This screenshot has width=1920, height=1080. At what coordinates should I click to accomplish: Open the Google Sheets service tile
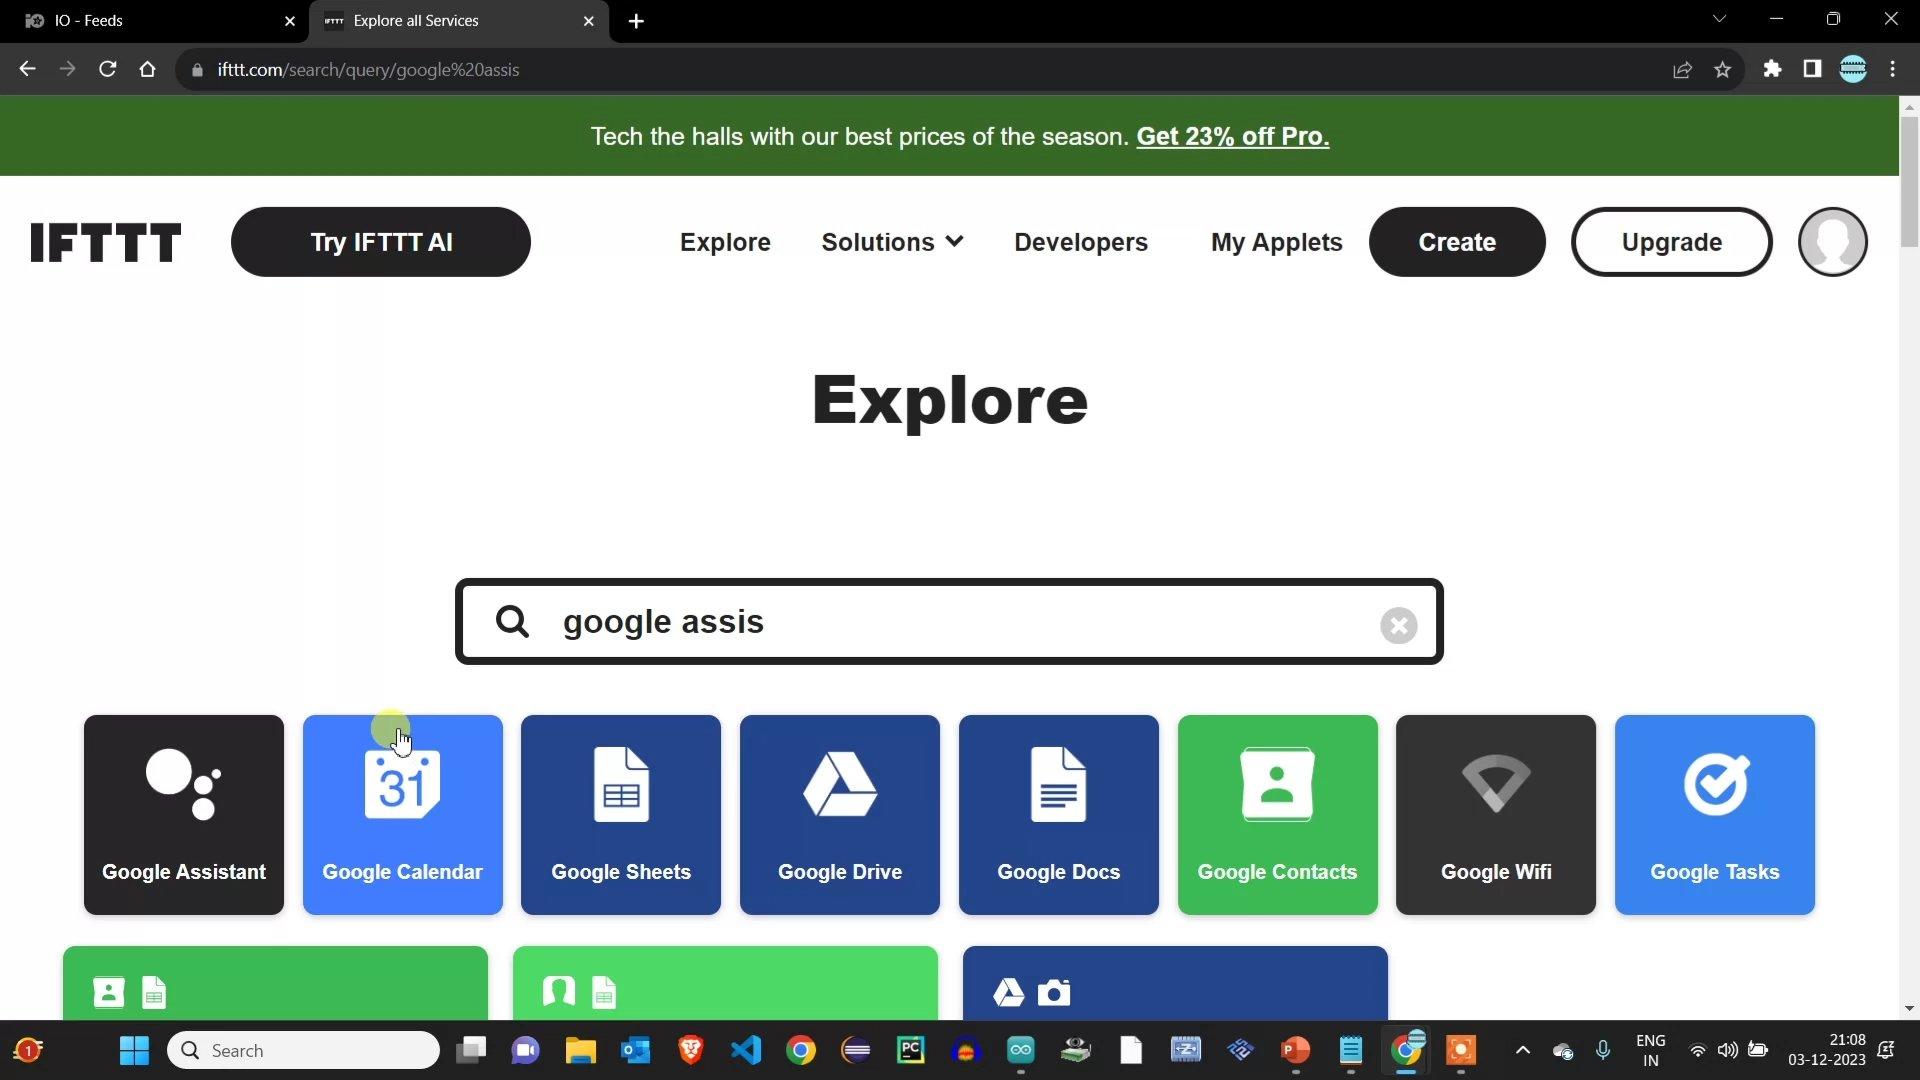621,814
